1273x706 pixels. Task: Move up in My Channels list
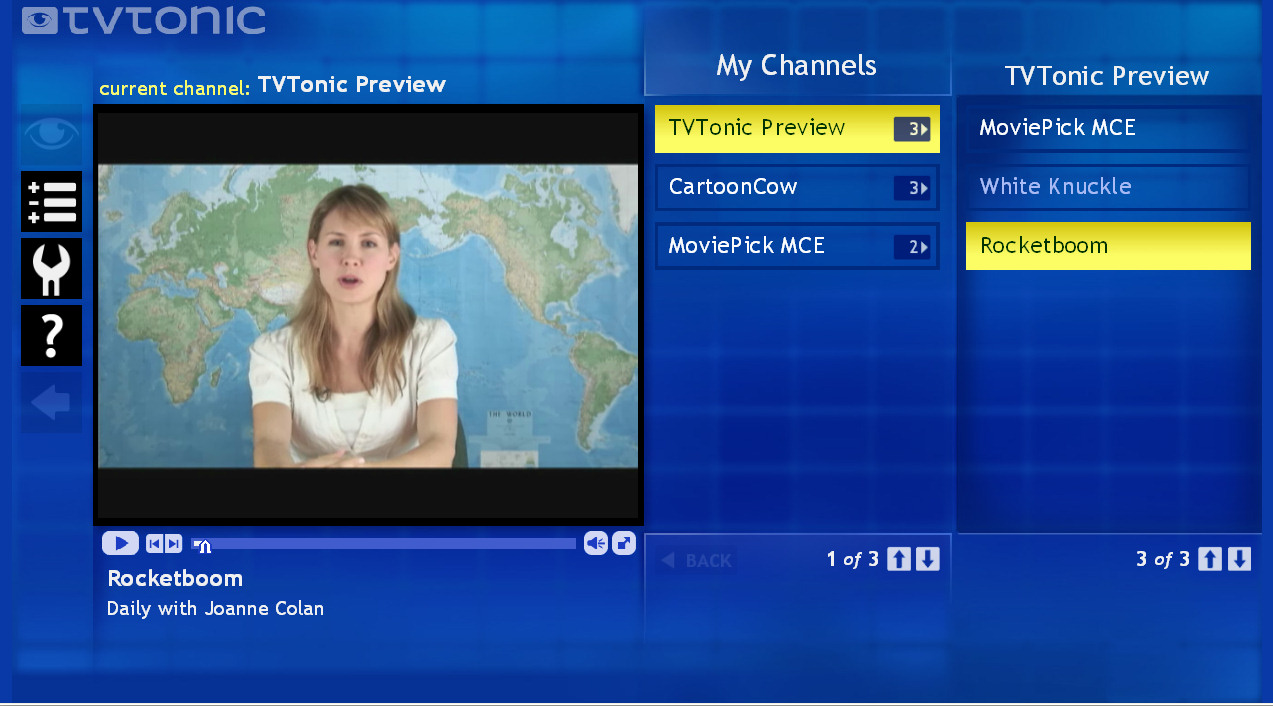coord(899,559)
